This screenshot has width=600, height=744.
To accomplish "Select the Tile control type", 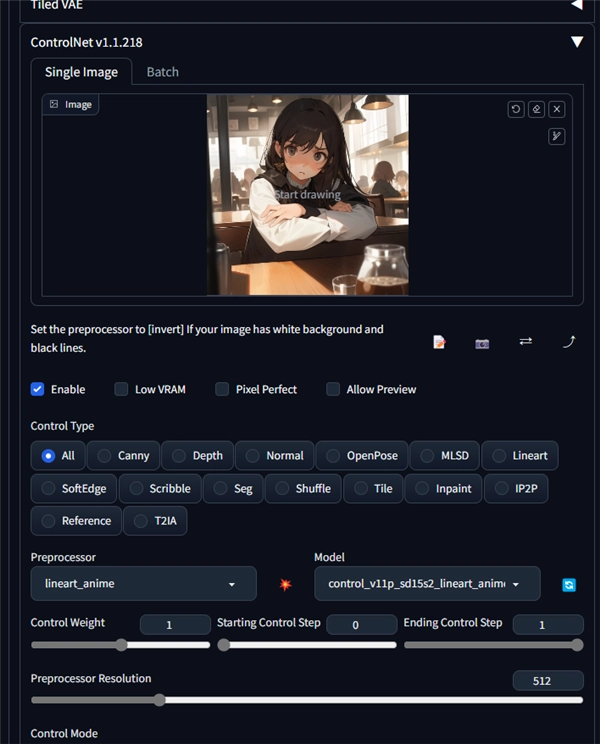I will (x=373, y=488).
